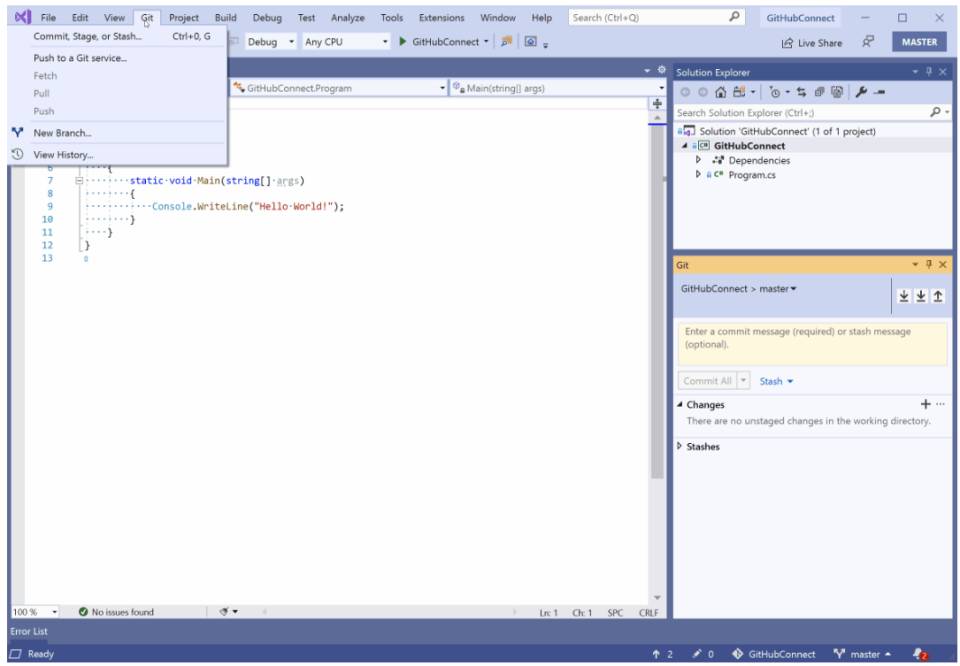Image resolution: width=960 pixels, height=666 pixels.
Task: Open Commit, Stage, or Stash from Git menu
Action: [118, 37]
